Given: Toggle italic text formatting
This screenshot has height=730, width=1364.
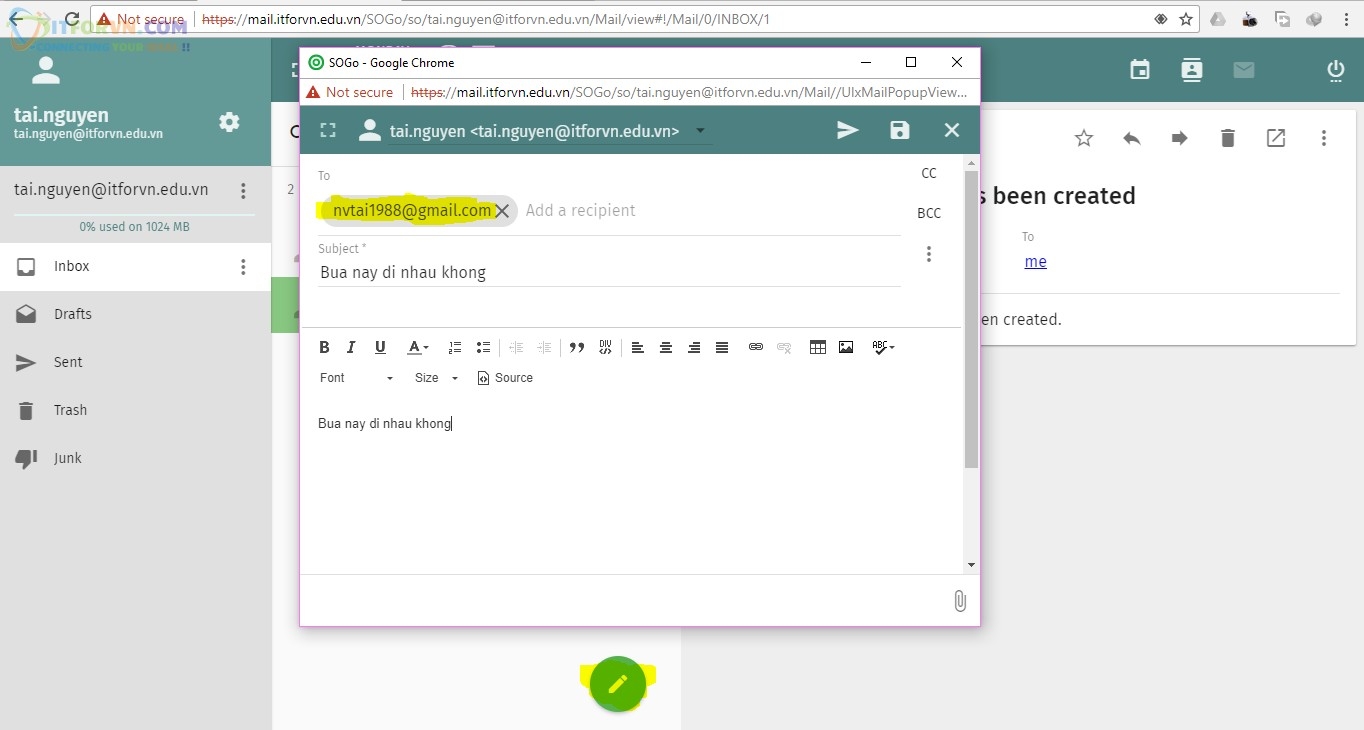Looking at the screenshot, I should click(x=351, y=347).
